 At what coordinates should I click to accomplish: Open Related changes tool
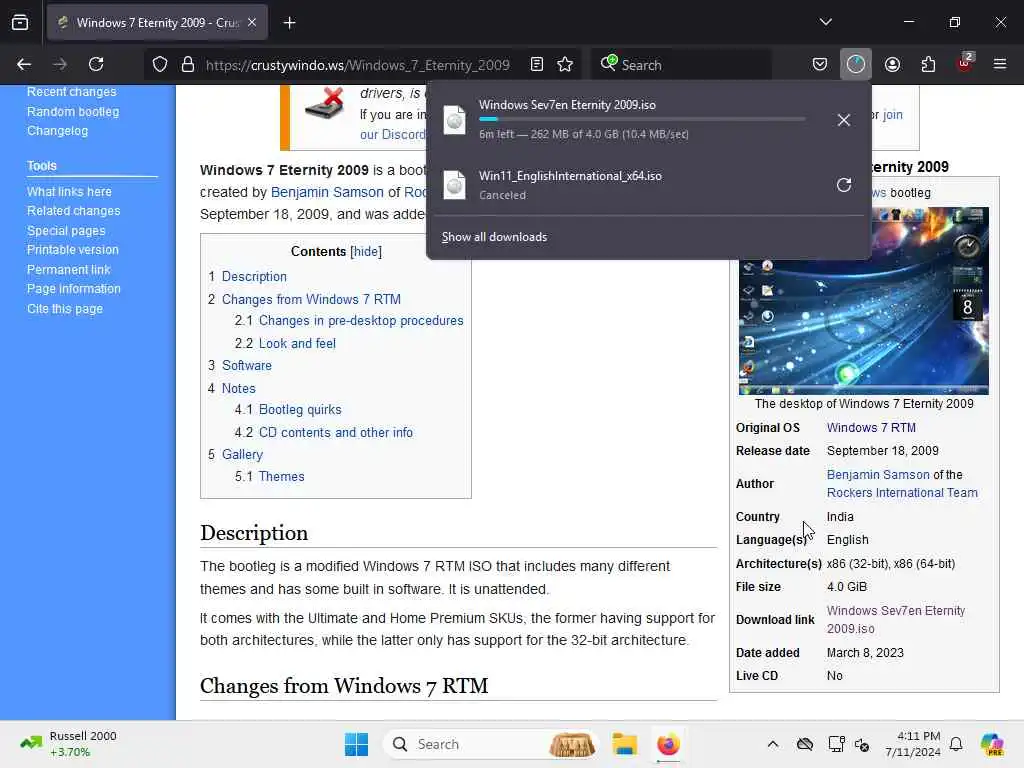pos(74,211)
